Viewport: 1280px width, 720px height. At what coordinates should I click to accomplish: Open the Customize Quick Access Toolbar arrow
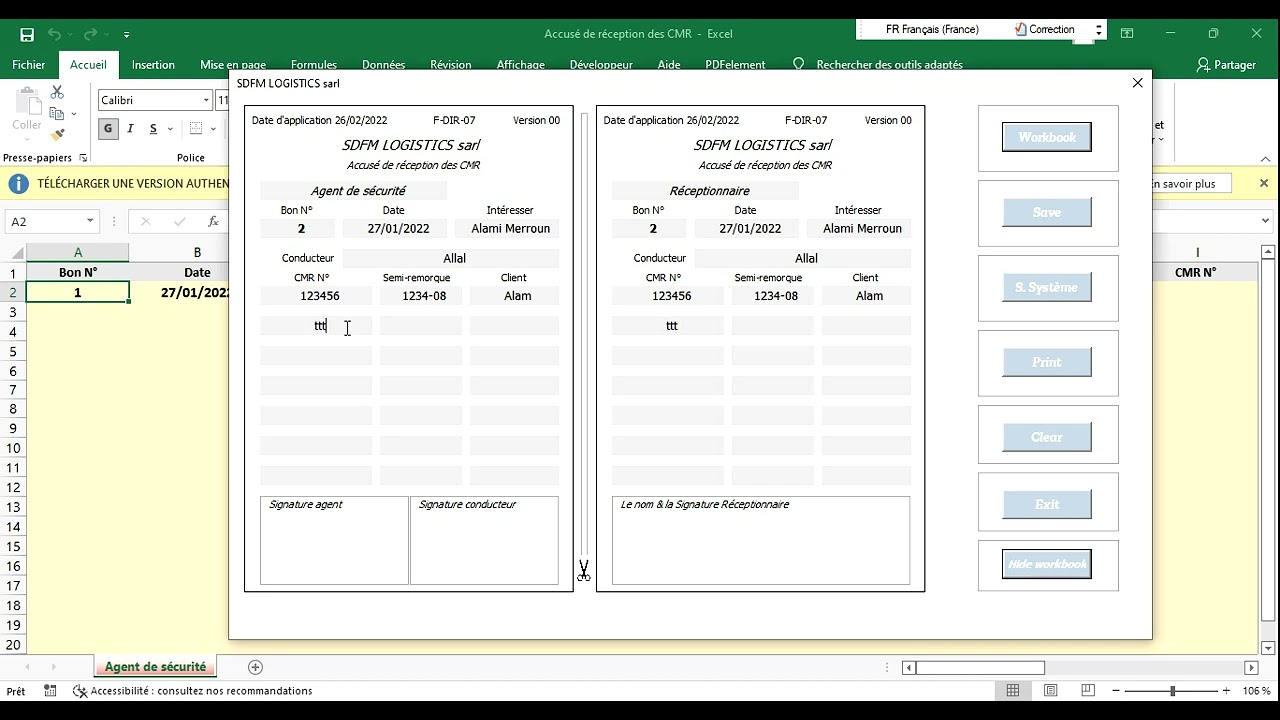[127, 35]
